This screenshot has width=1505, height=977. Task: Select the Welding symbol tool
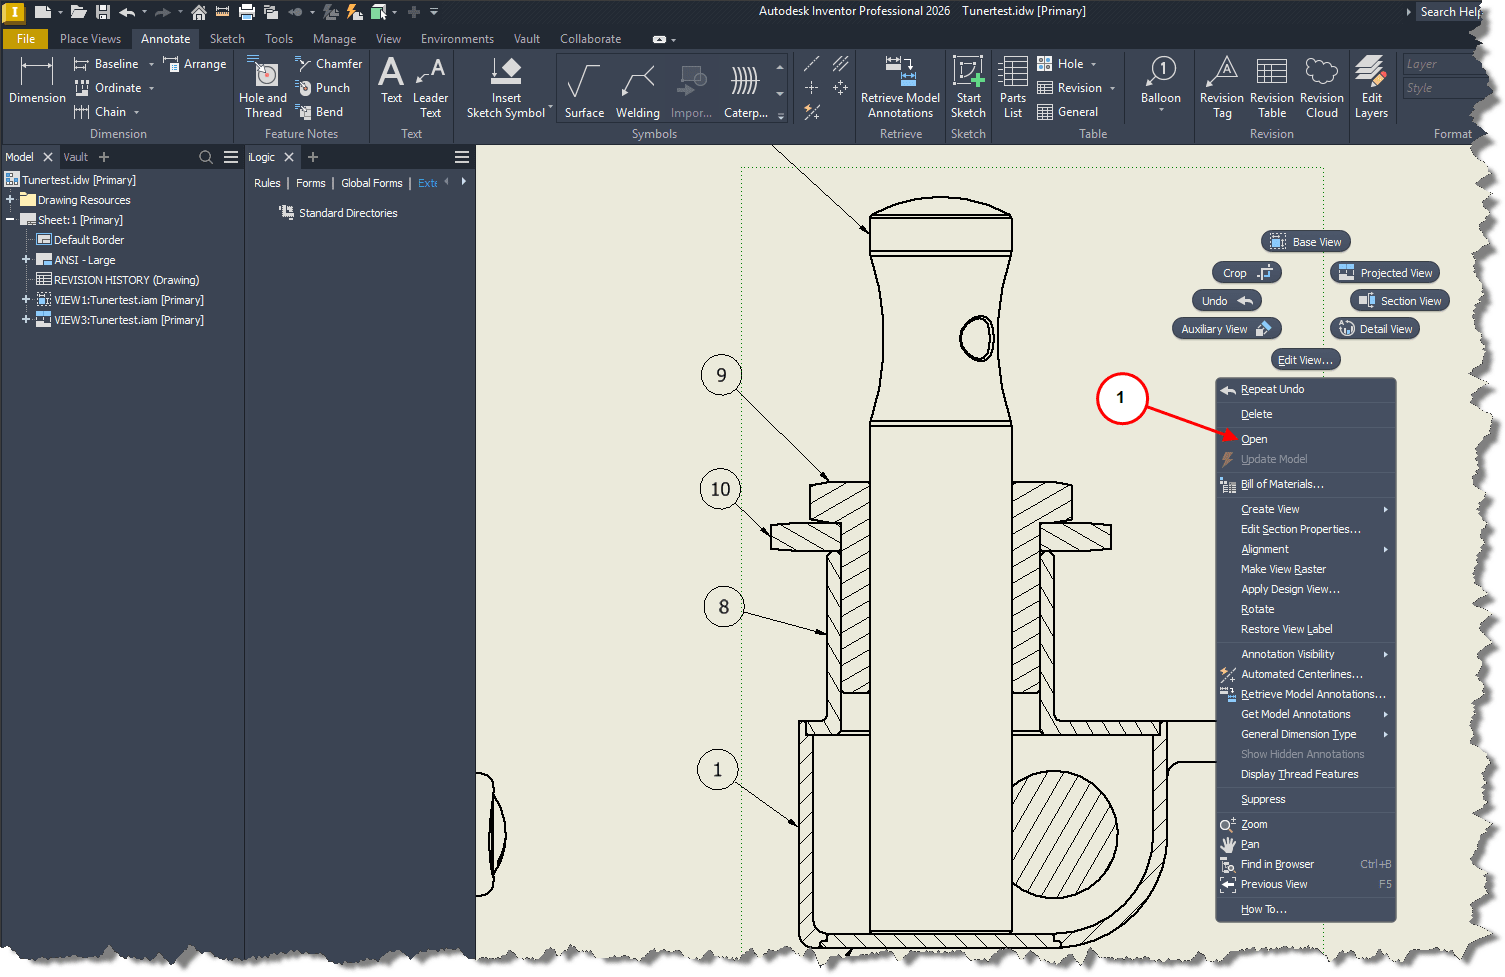click(637, 90)
